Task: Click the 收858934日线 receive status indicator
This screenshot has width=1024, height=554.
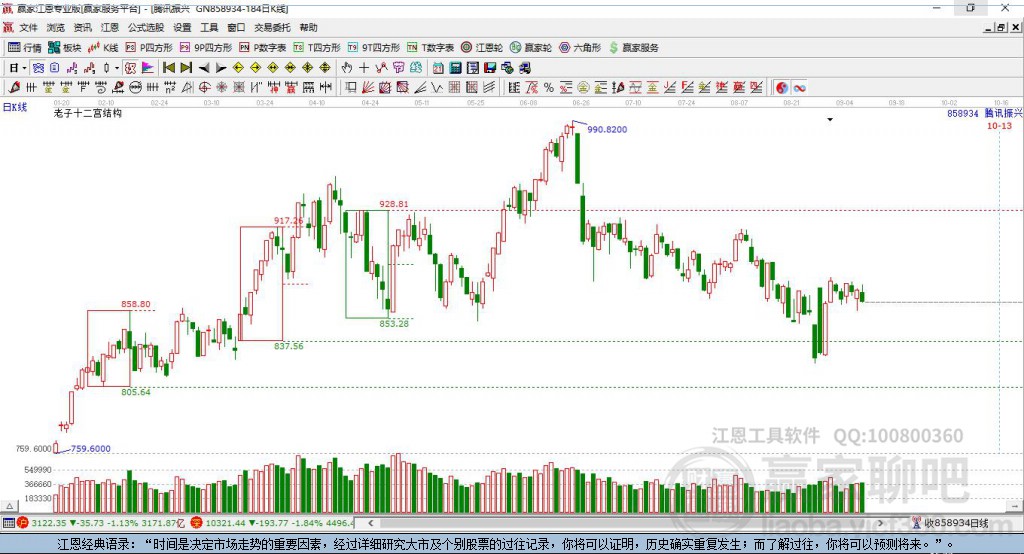Action: pos(950,523)
